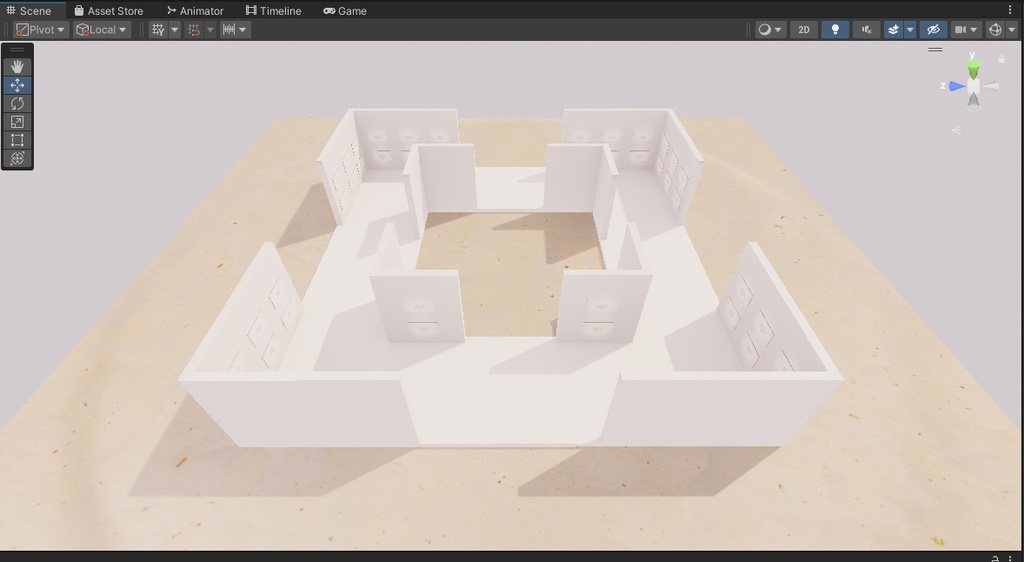This screenshot has width=1024, height=562.
Task: Click the gray right-side gizmo cone
Action: click(x=991, y=86)
